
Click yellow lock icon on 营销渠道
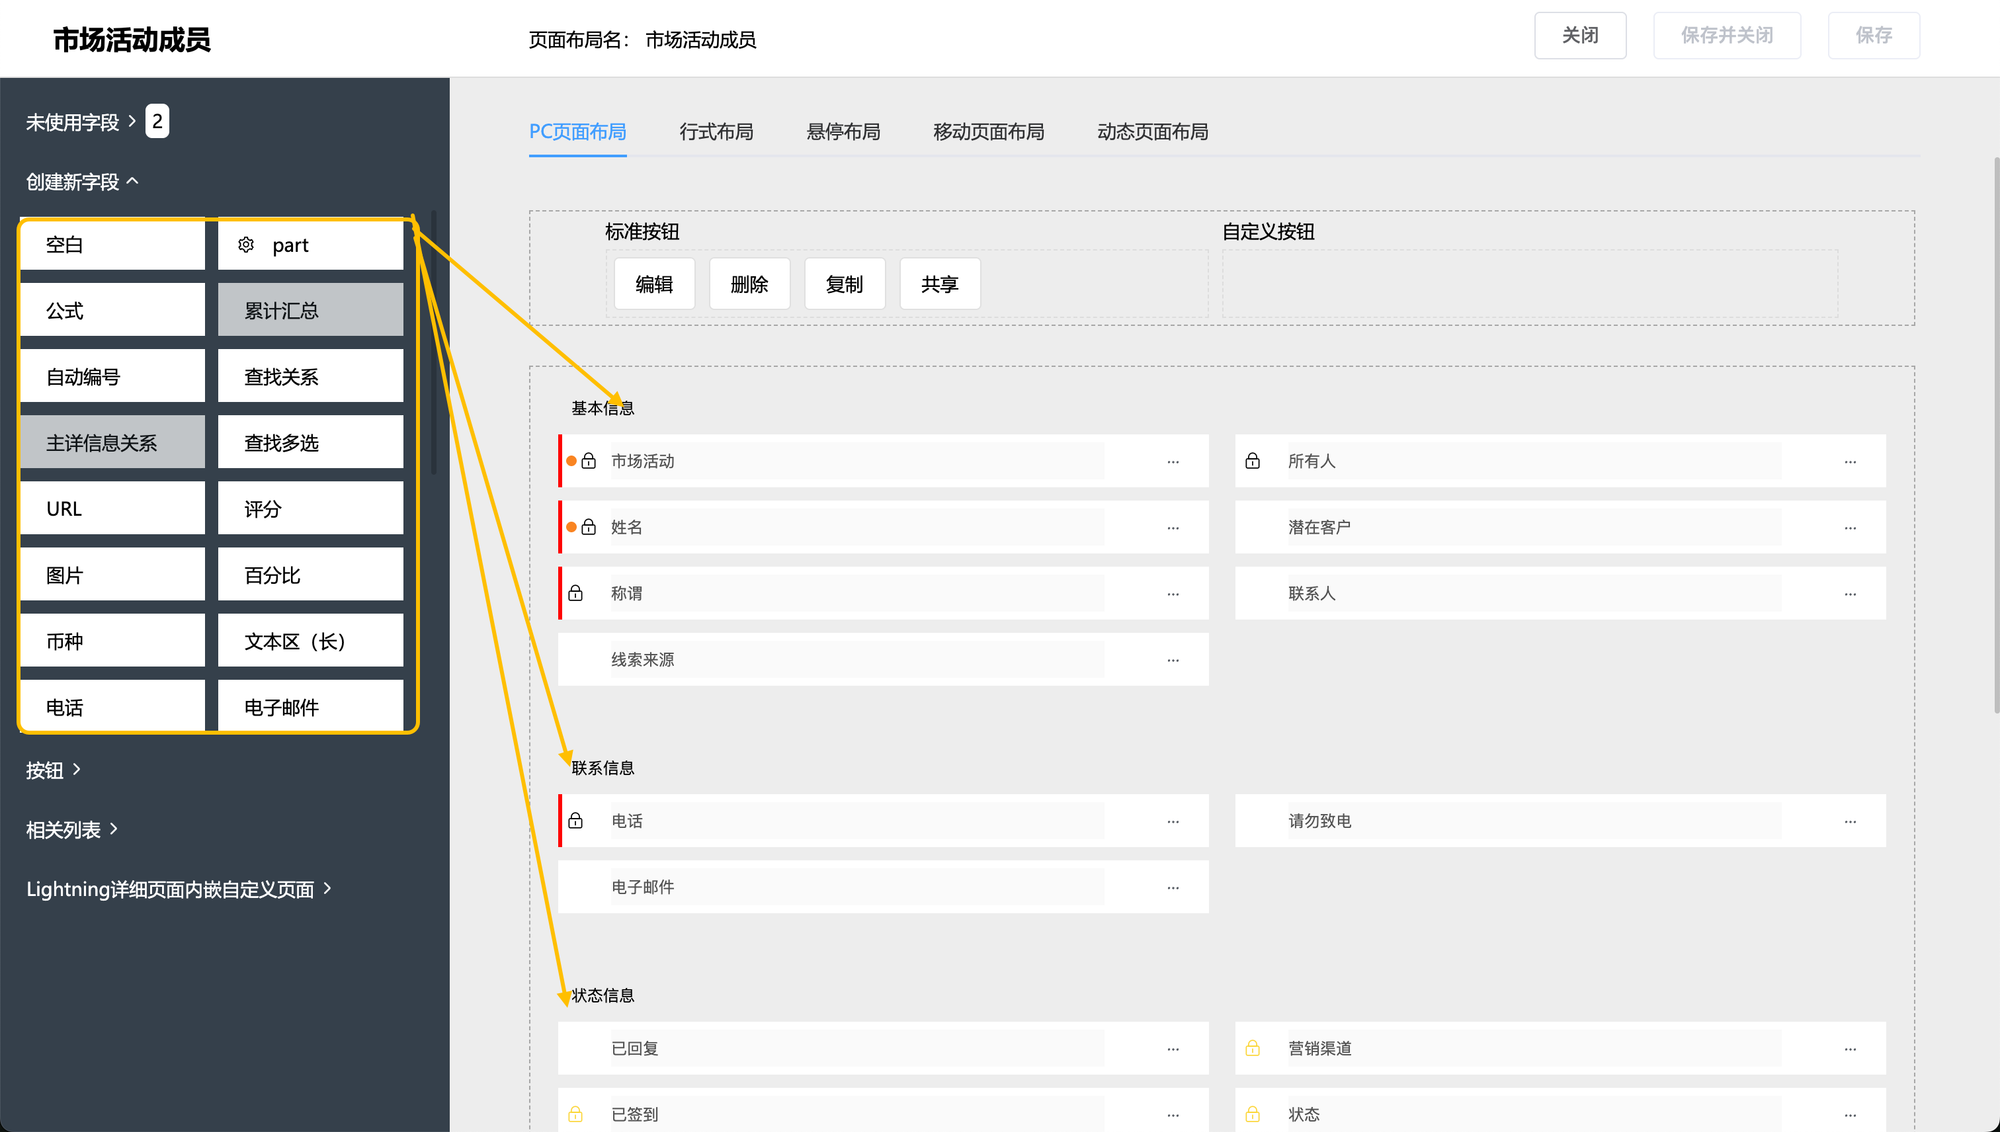[x=1252, y=1048]
